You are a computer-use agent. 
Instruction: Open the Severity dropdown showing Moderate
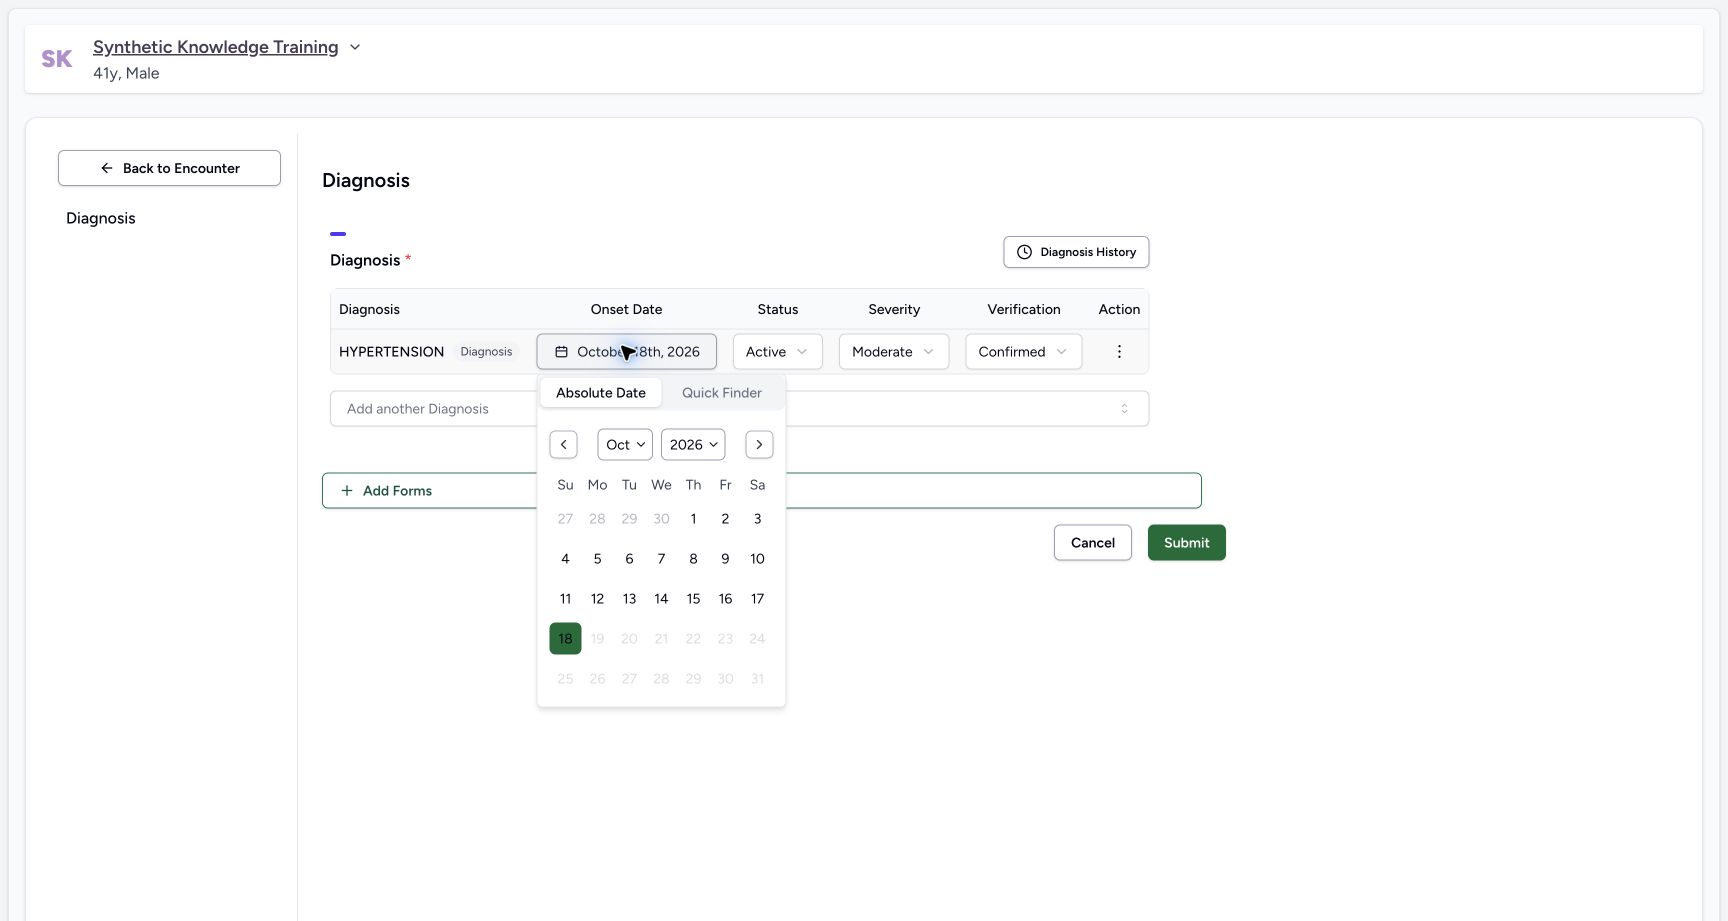pyautogui.click(x=893, y=352)
